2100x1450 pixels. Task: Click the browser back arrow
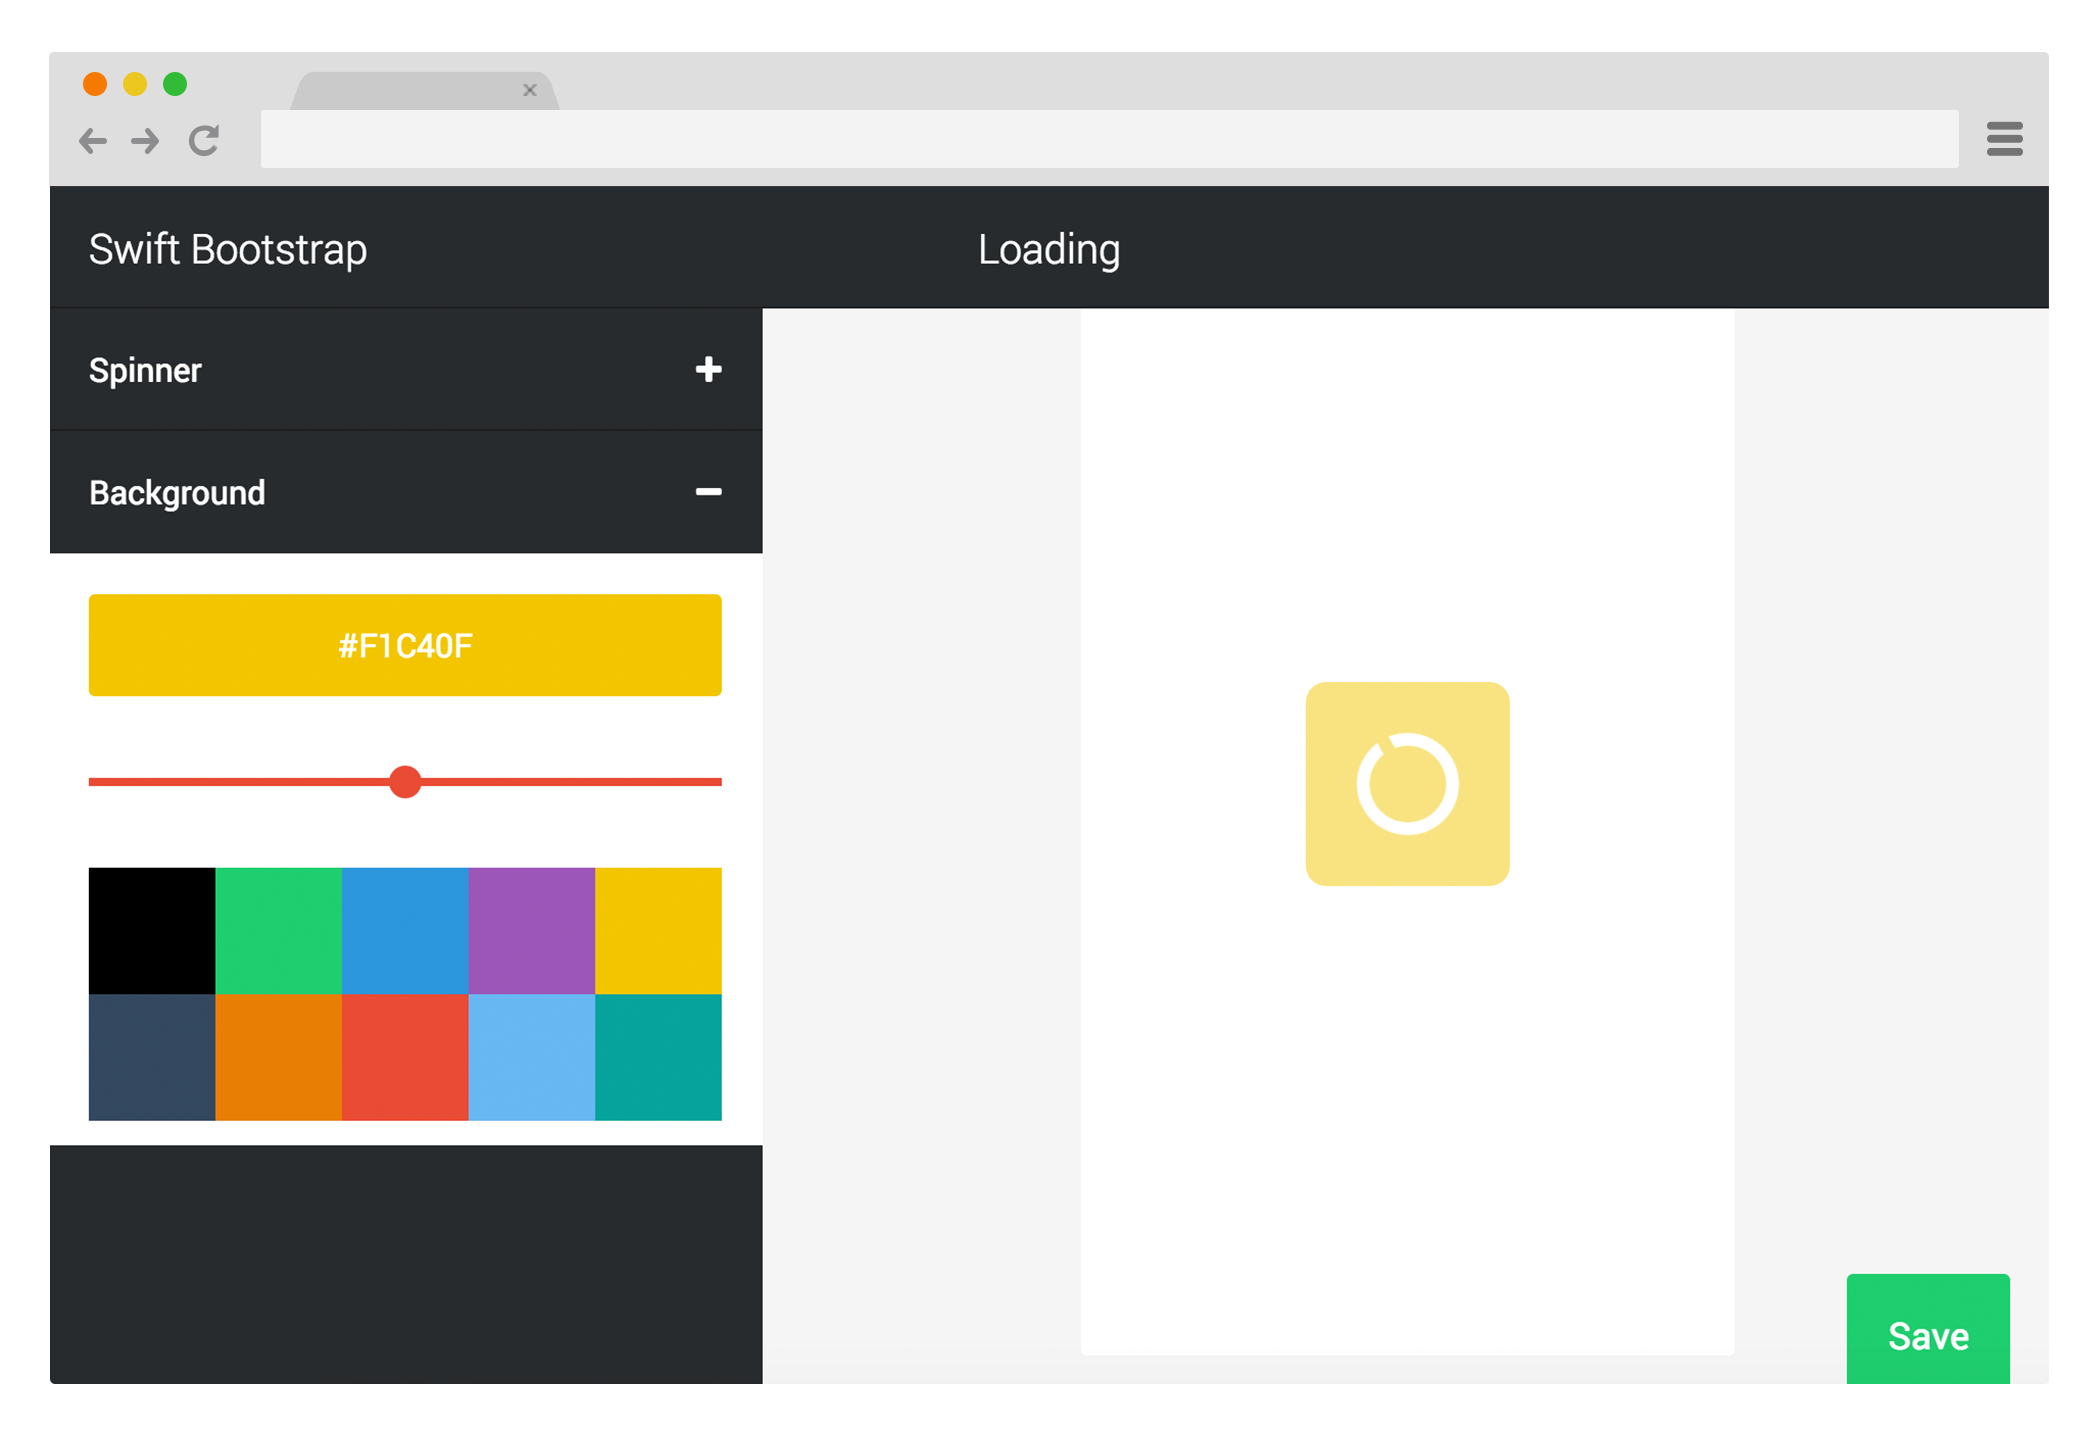click(93, 141)
